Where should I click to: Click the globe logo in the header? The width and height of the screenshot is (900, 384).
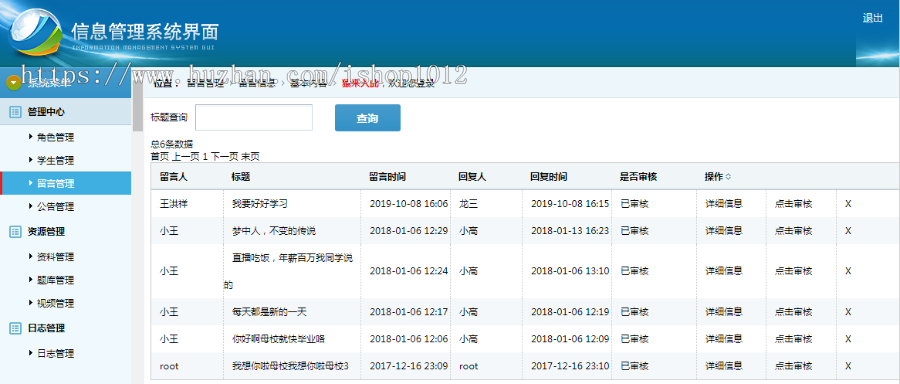point(36,33)
